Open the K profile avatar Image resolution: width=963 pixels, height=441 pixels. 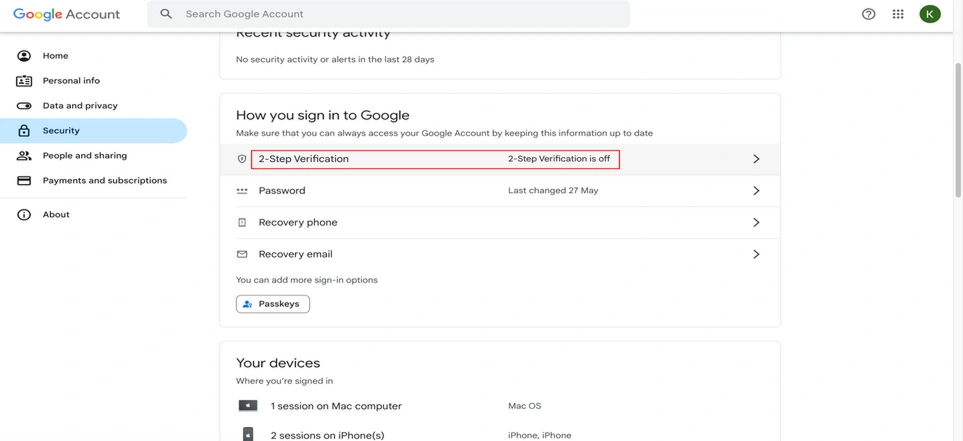pos(930,14)
